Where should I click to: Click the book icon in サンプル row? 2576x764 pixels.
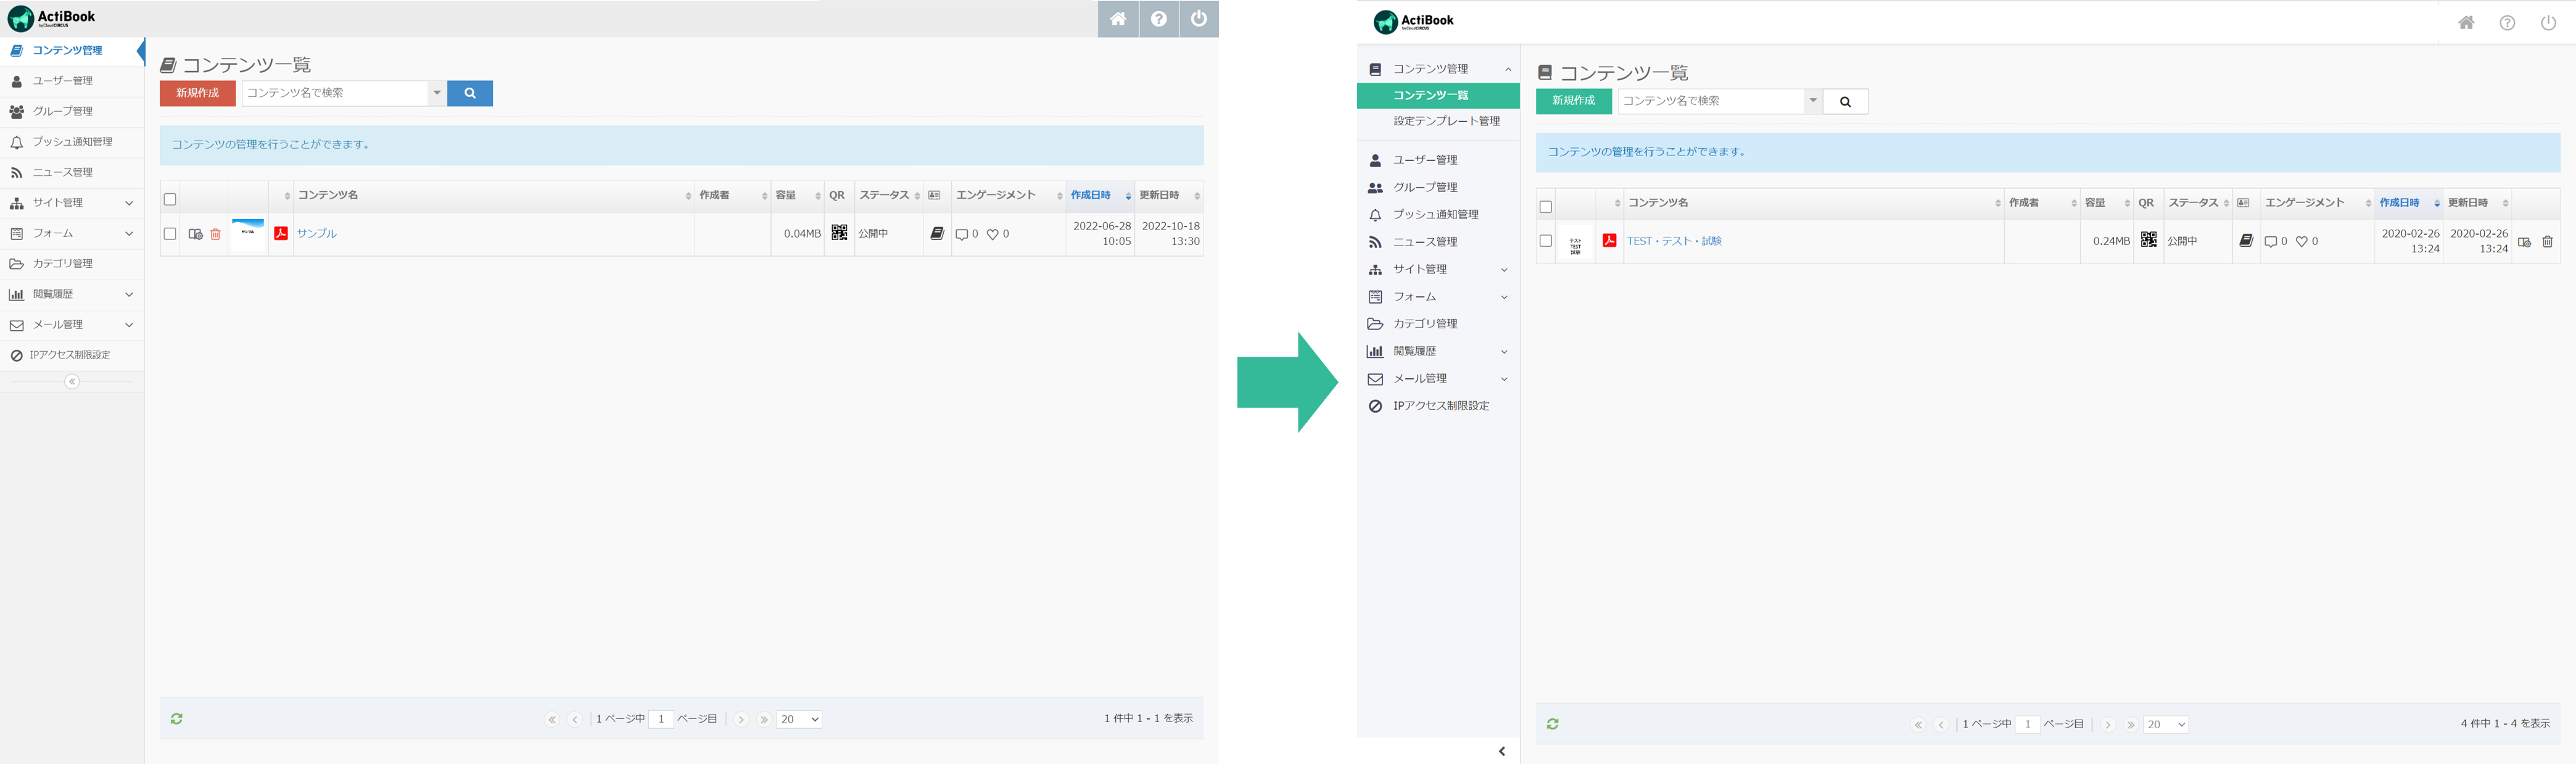pos(937,233)
